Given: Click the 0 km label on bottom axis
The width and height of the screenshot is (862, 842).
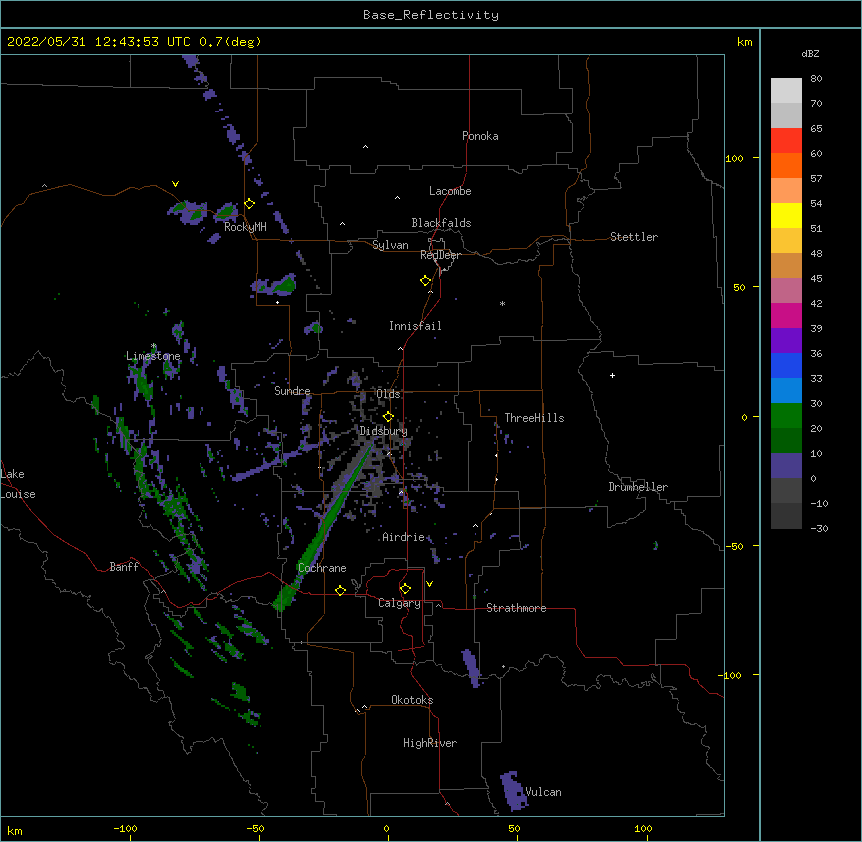Looking at the screenshot, I should (386, 828).
